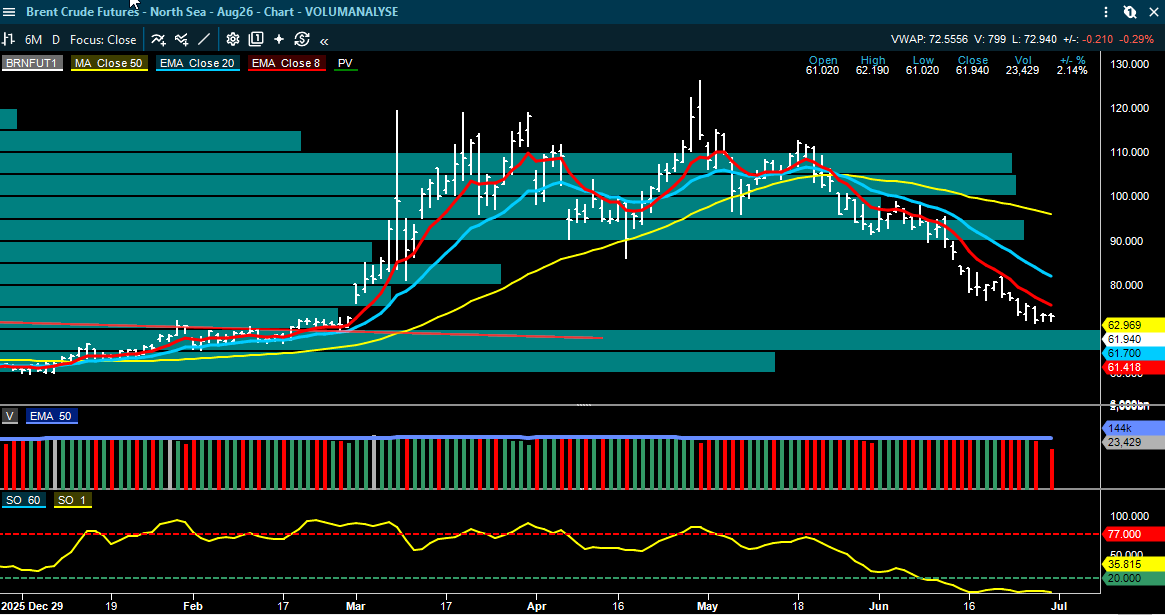Open the hamburger main menu
This screenshot has width=1165, height=615.
coord(10,12)
